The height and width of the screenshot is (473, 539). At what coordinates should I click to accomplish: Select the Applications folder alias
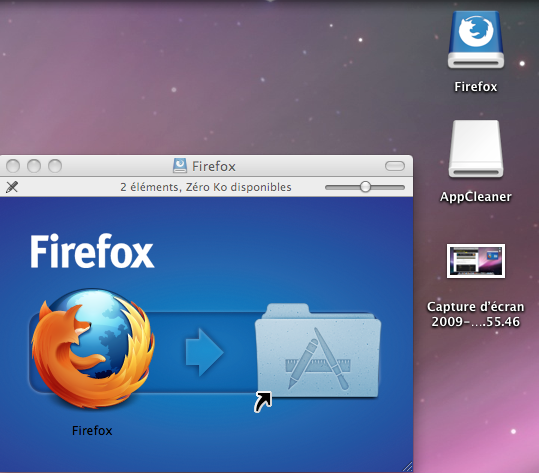tap(318, 351)
